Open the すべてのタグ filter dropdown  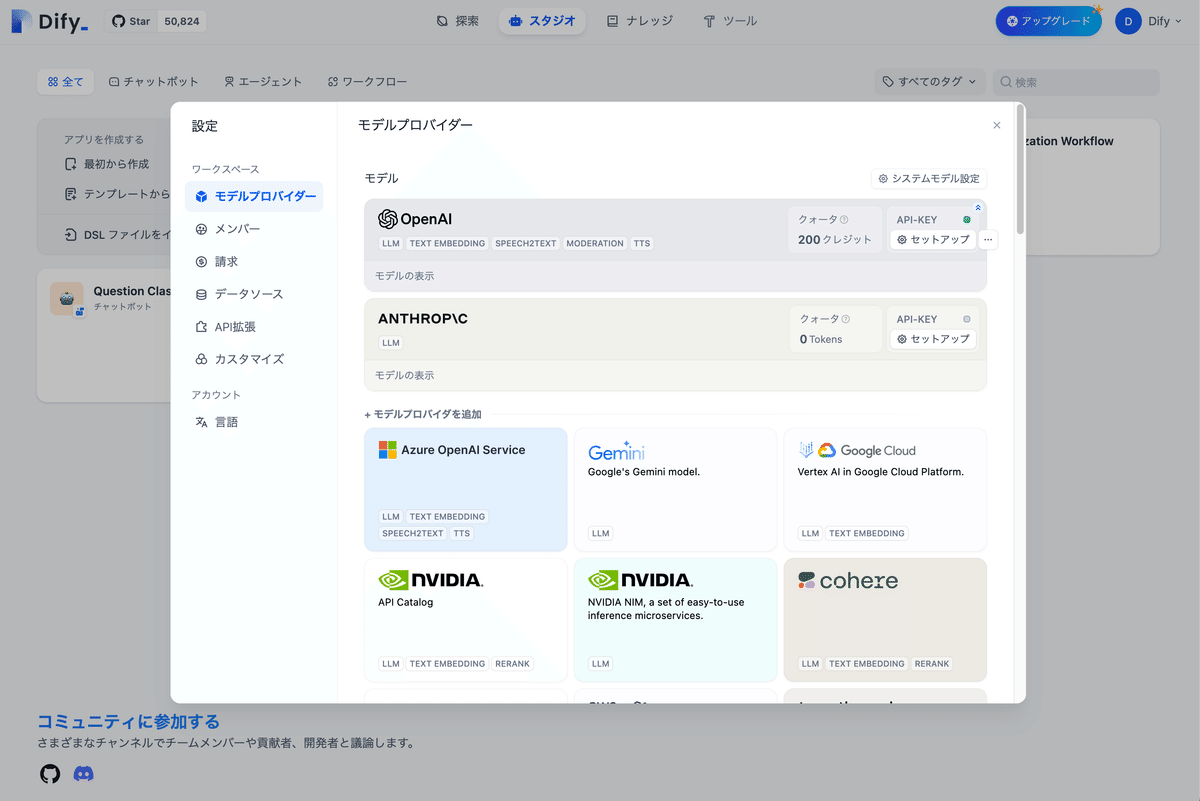click(x=929, y=81)
